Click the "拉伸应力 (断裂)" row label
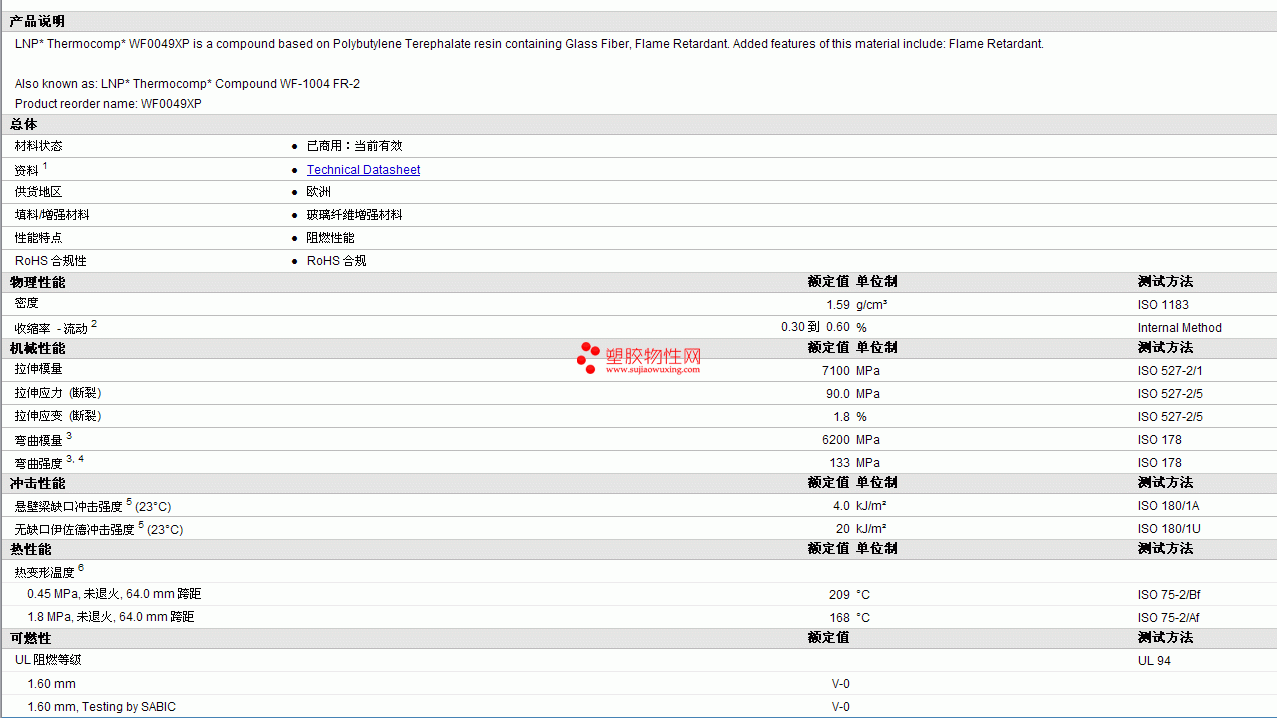This screenshot has width=1277, height=718. 58,393
